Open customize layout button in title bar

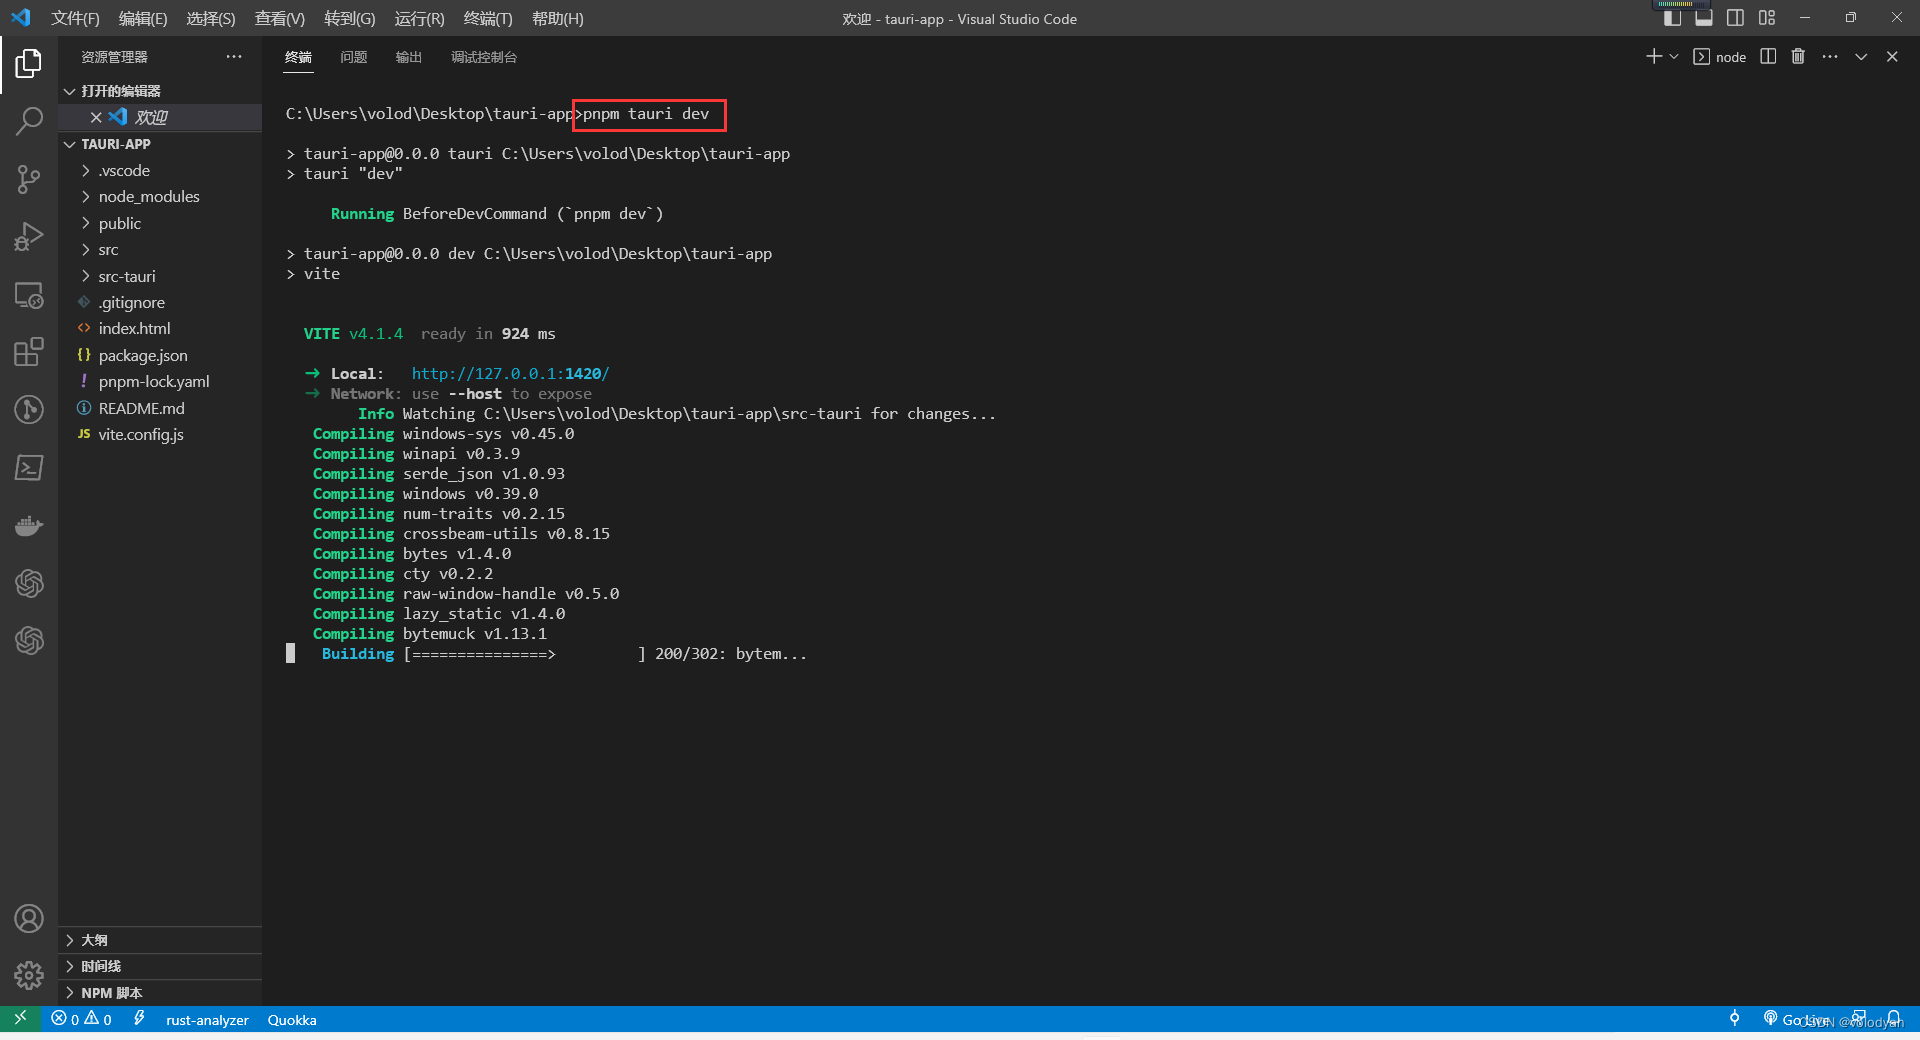(x=1767, y=18)
